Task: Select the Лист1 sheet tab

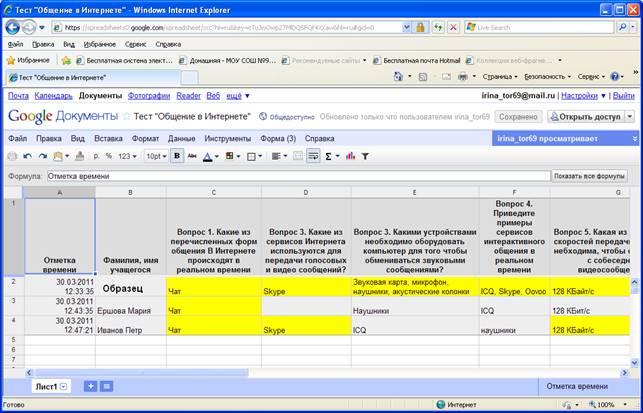Action: tap(51, 386)
